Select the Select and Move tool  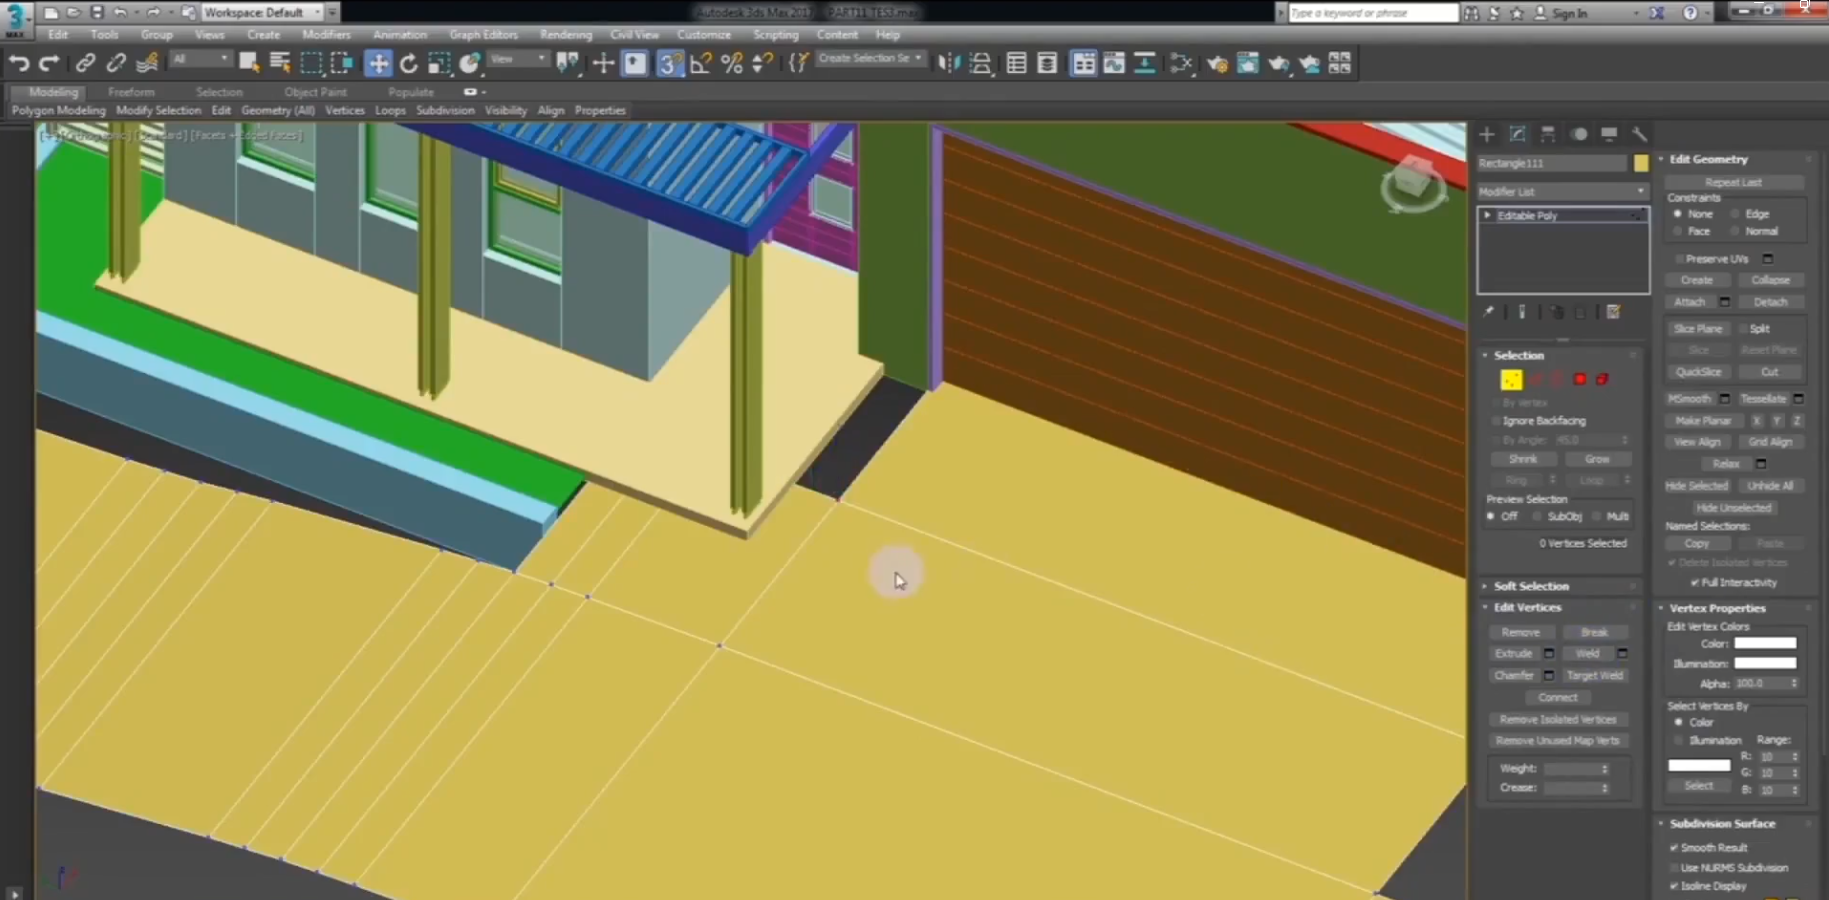tap(378, 63)
